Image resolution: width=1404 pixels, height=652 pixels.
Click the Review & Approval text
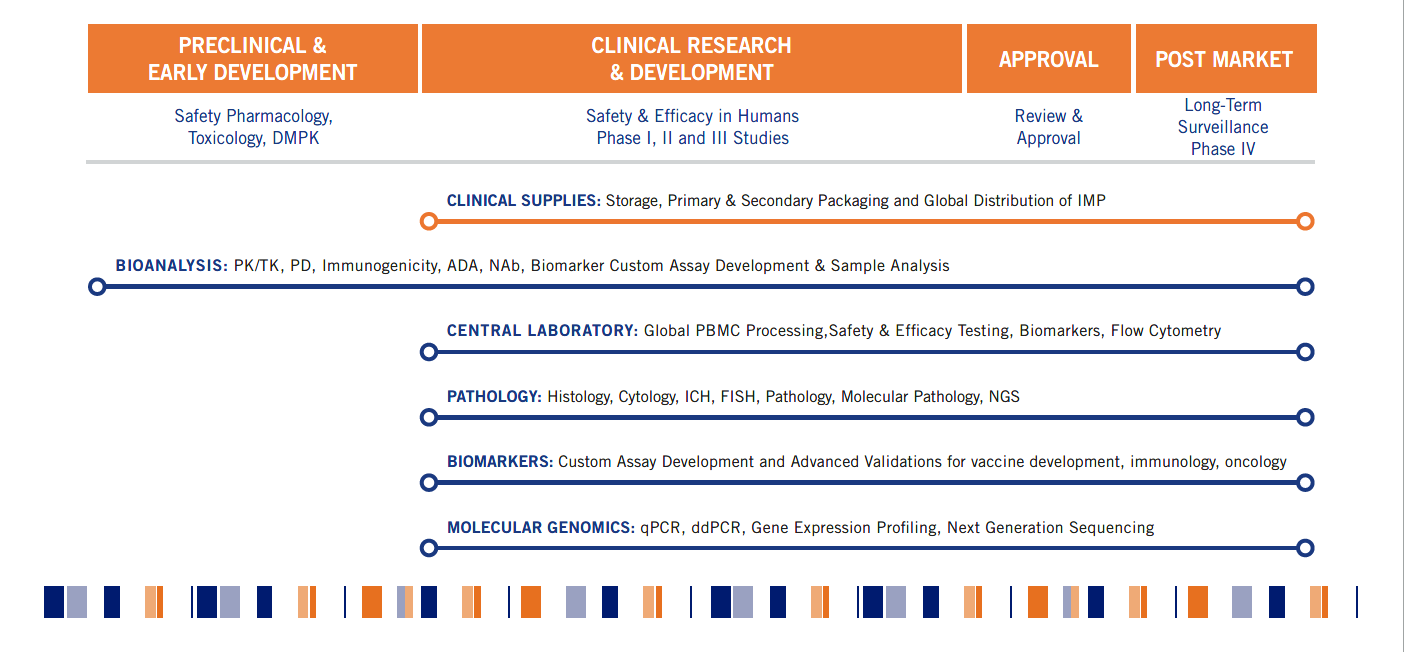point(1049,127)
